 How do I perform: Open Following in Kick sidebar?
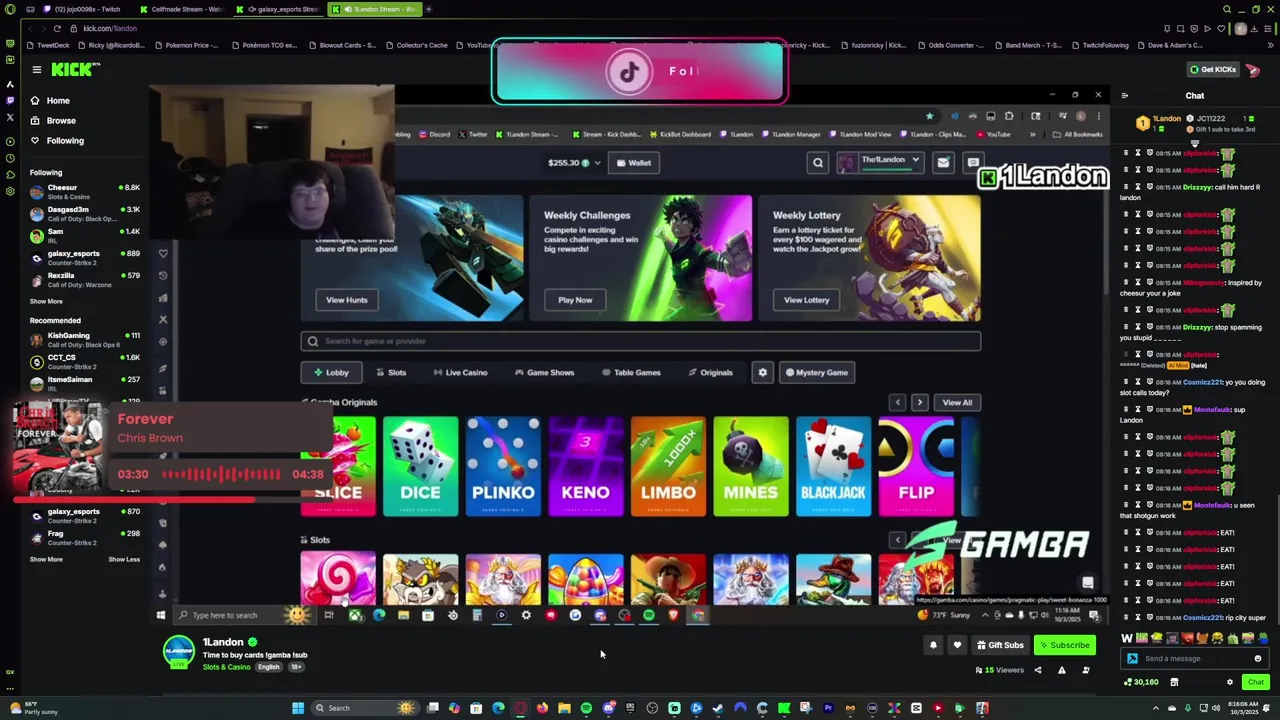pos(57,140)
